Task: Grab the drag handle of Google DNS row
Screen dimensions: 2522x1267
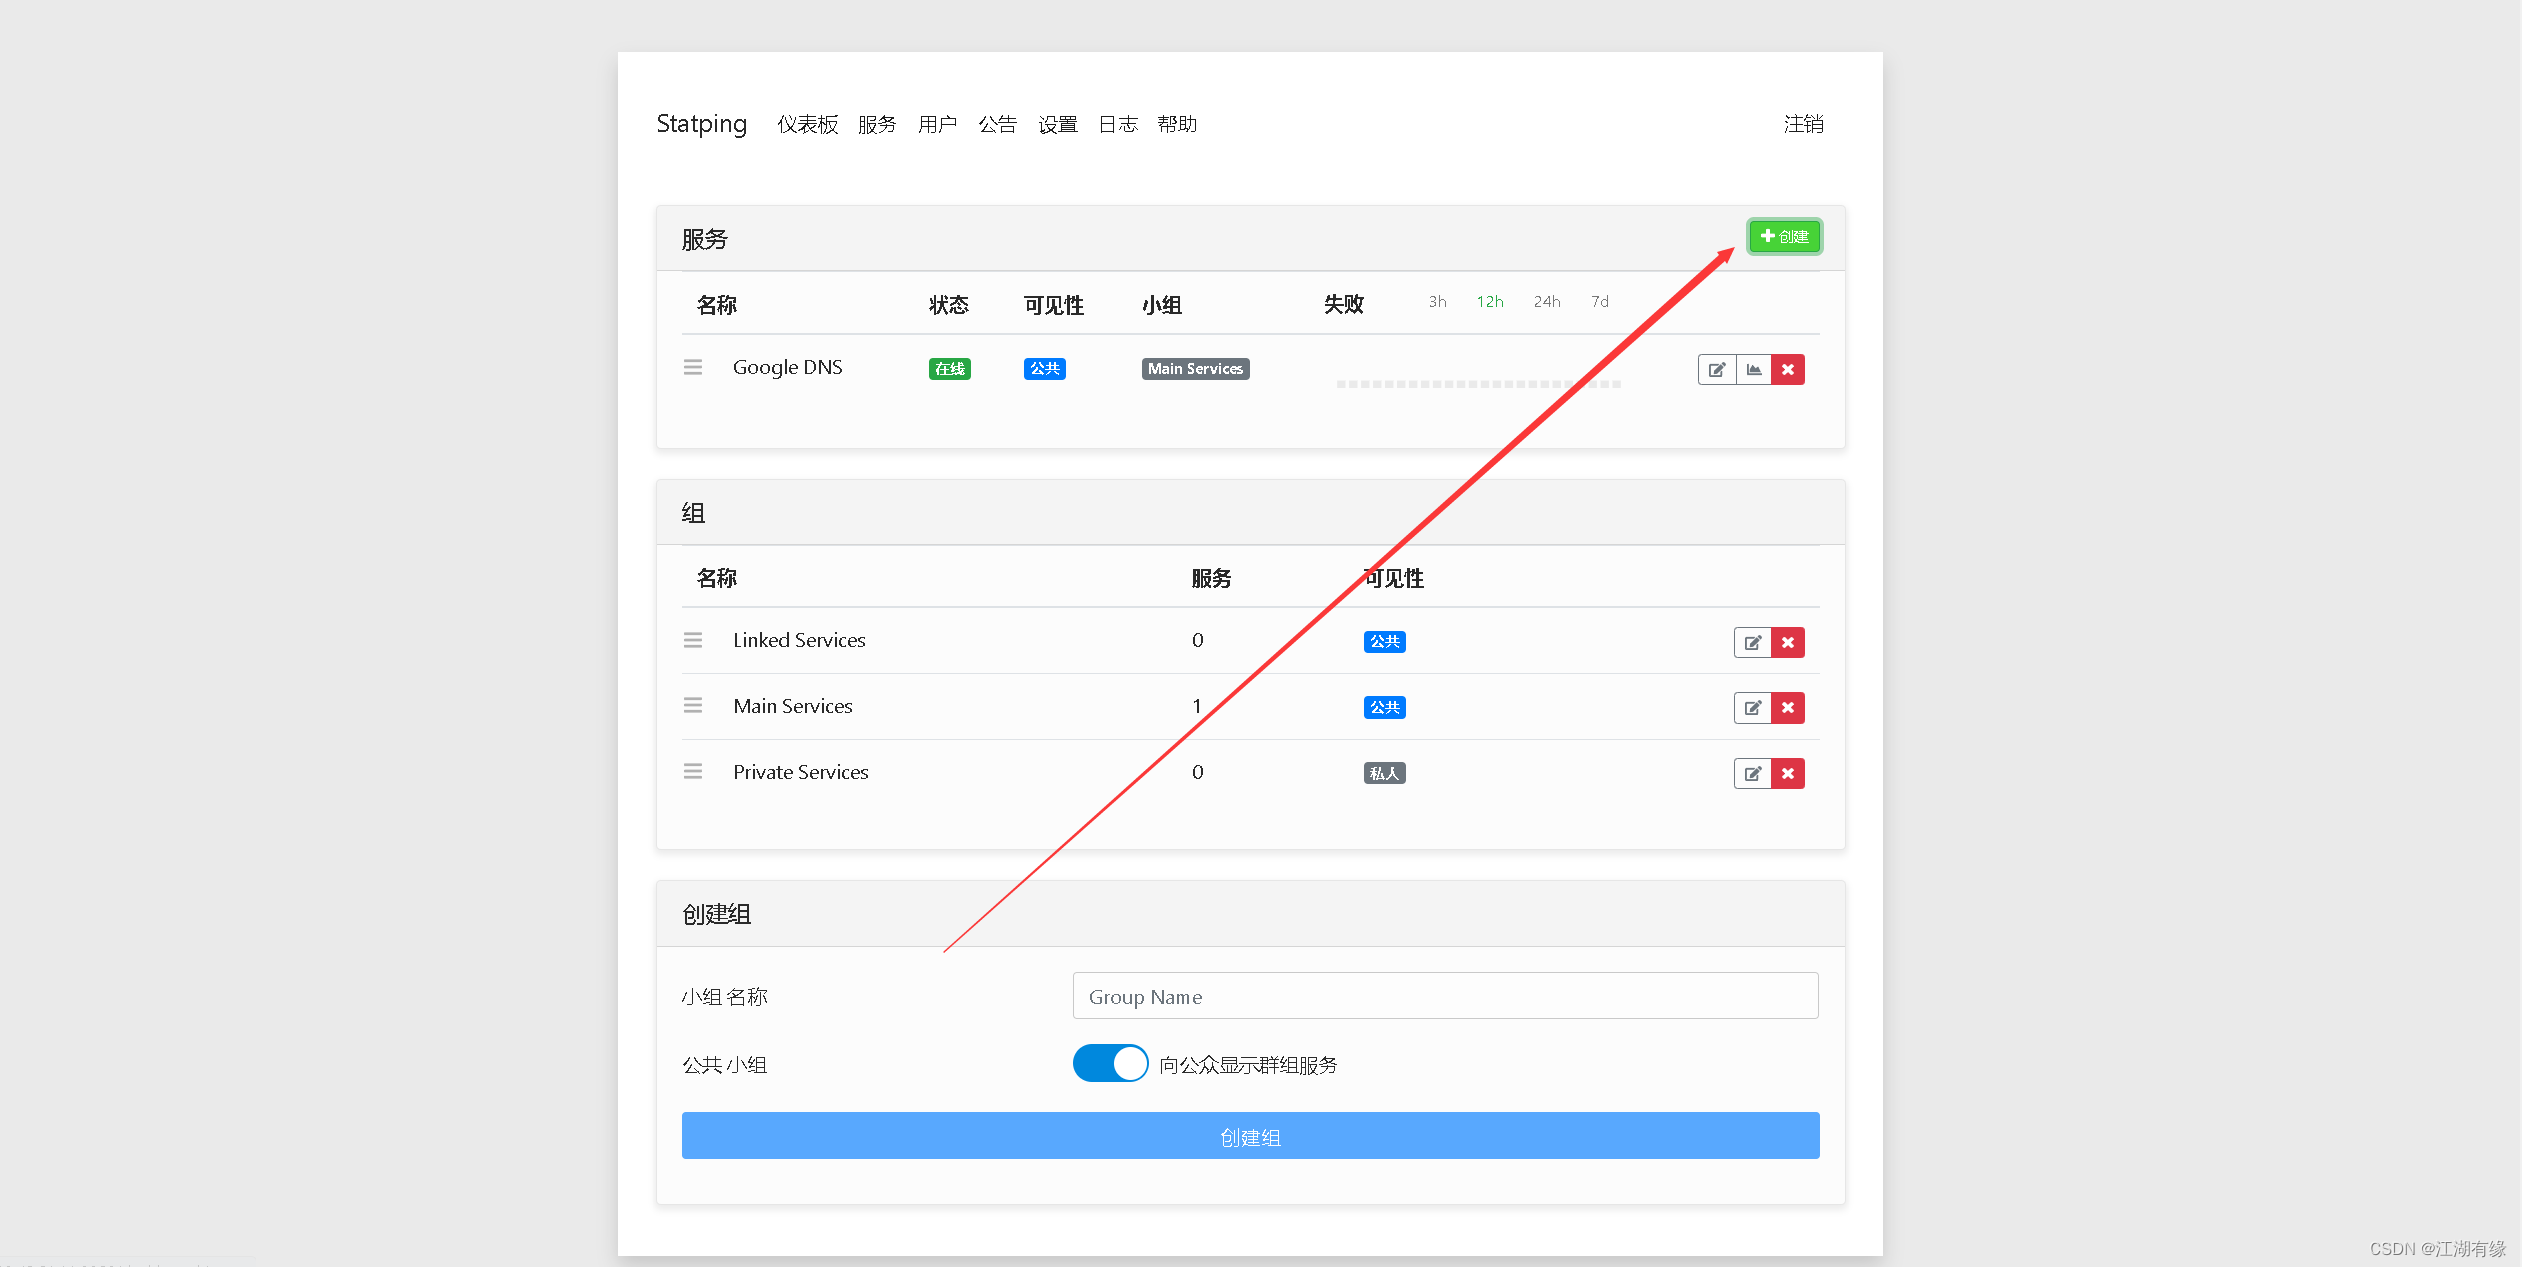Action: pos(693,368)
